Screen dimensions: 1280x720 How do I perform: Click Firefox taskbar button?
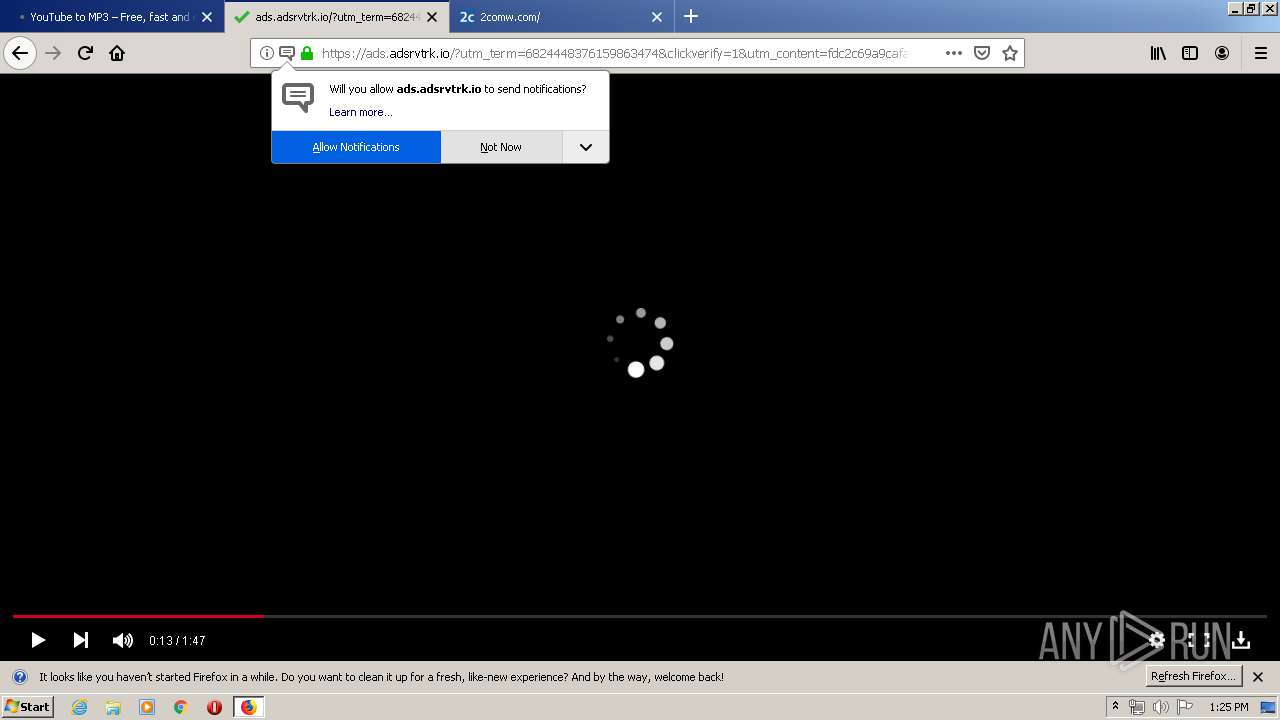click(x=248, y=707)
